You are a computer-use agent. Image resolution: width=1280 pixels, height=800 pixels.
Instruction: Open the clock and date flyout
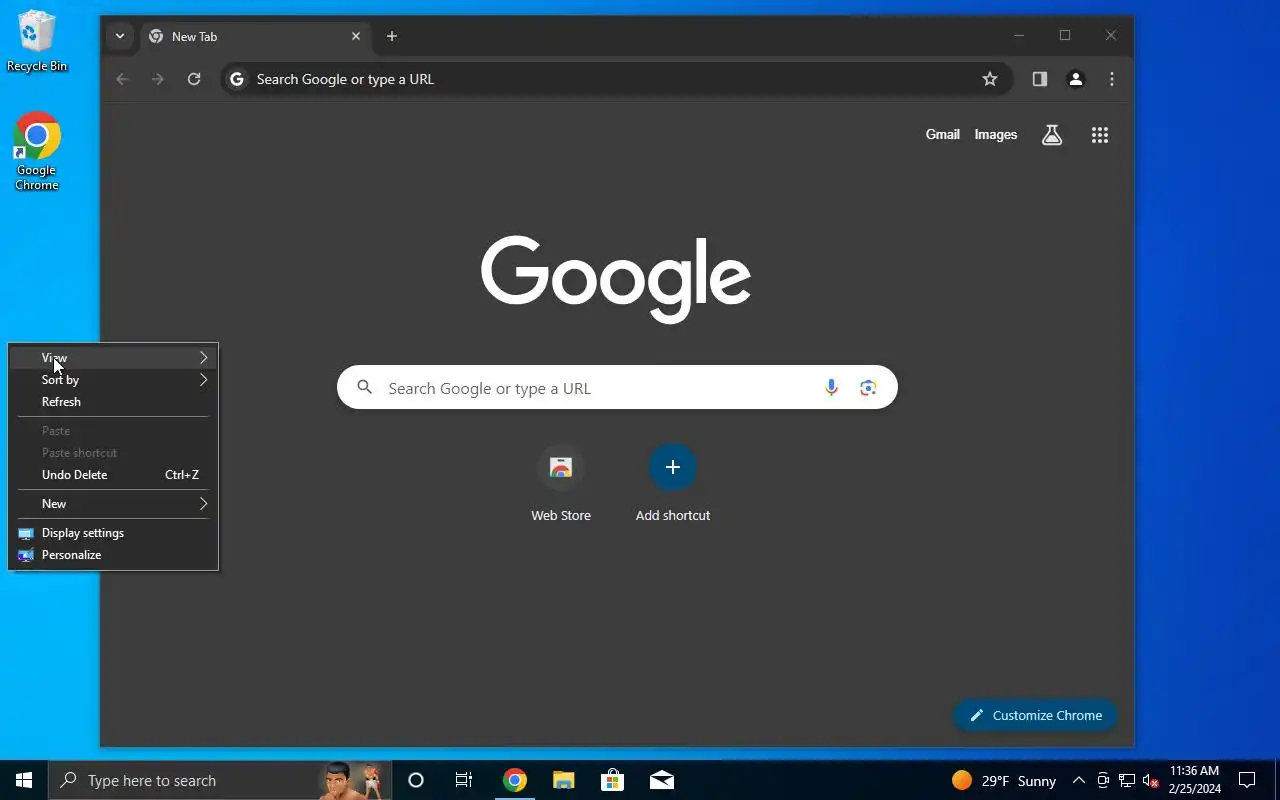(x=1194, y=780)
